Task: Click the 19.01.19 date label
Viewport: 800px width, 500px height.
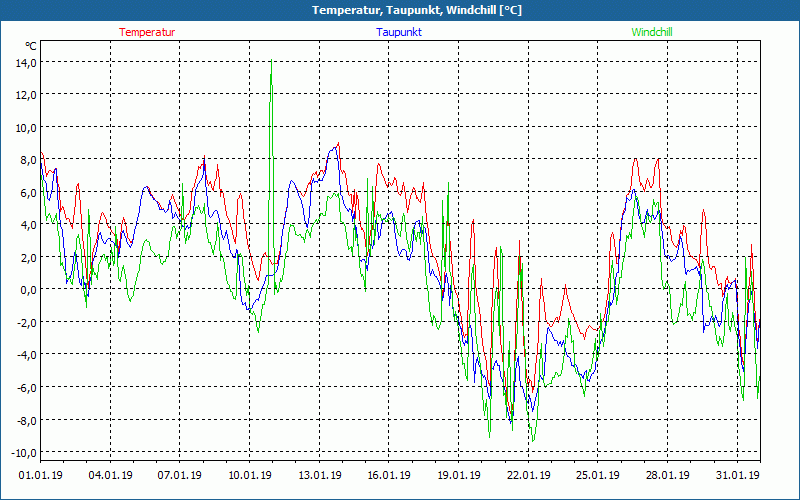Action: tap(459, 475)
